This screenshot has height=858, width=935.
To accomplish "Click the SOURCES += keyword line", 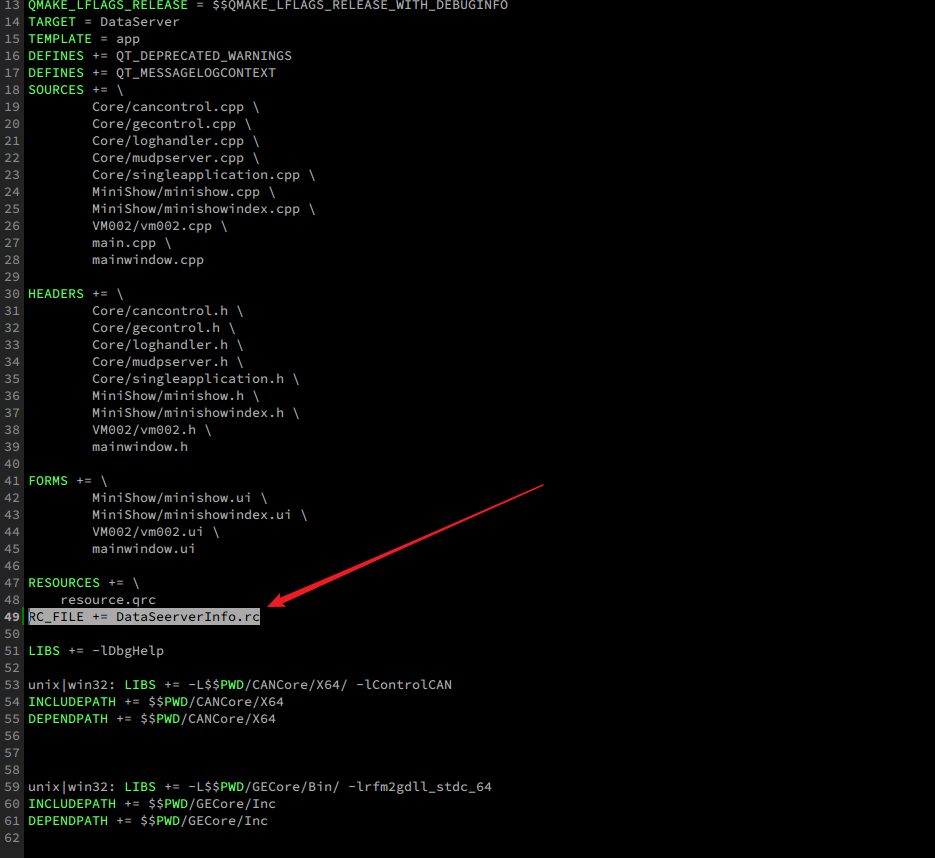I will pyautogui.click(x=76, y=90).
